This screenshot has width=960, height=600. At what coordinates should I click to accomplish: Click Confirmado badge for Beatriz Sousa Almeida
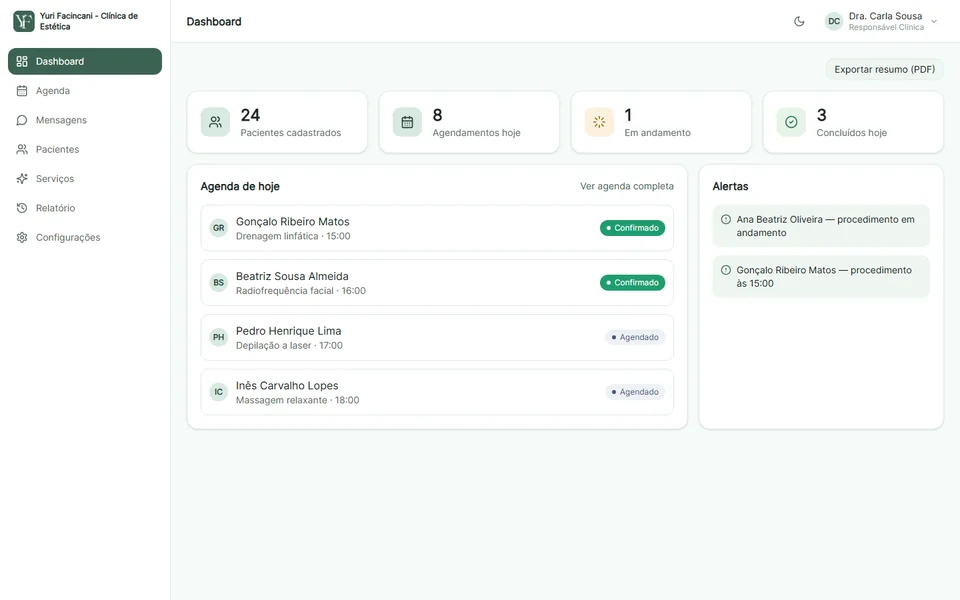coord(632,283)
